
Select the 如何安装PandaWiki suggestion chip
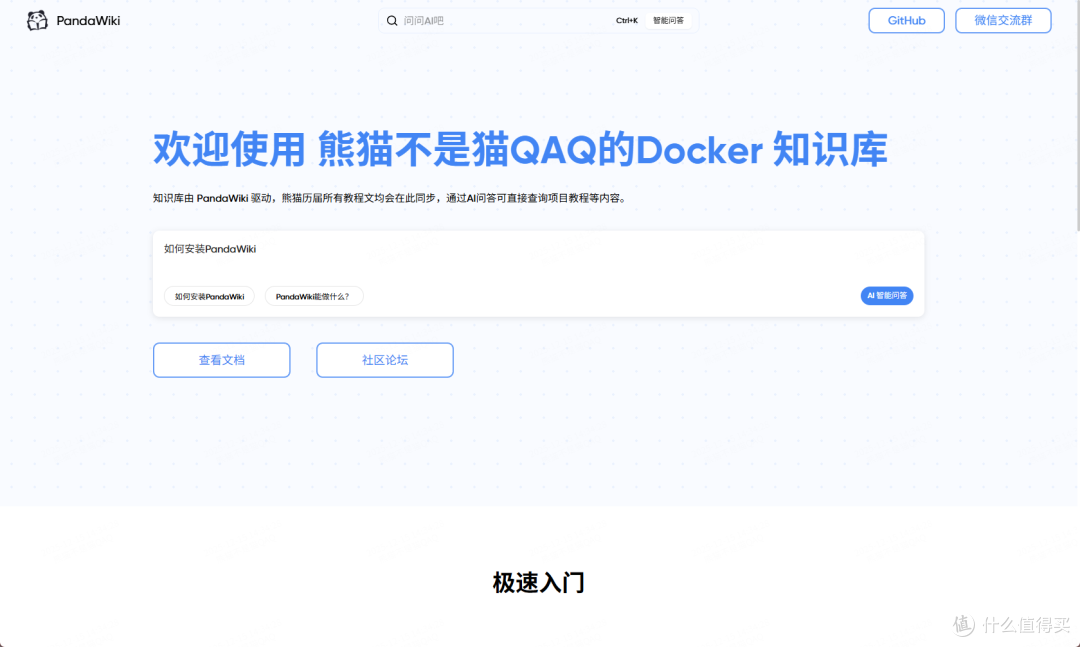pyautogui.click(x=209, y=296)
